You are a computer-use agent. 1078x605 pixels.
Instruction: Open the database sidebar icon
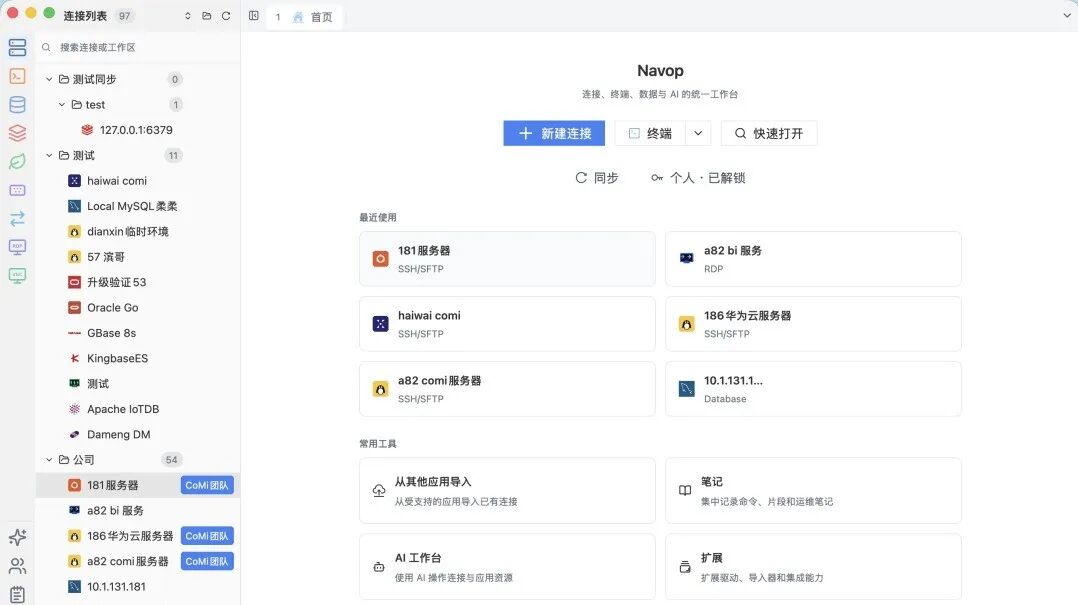click(17, 104)
